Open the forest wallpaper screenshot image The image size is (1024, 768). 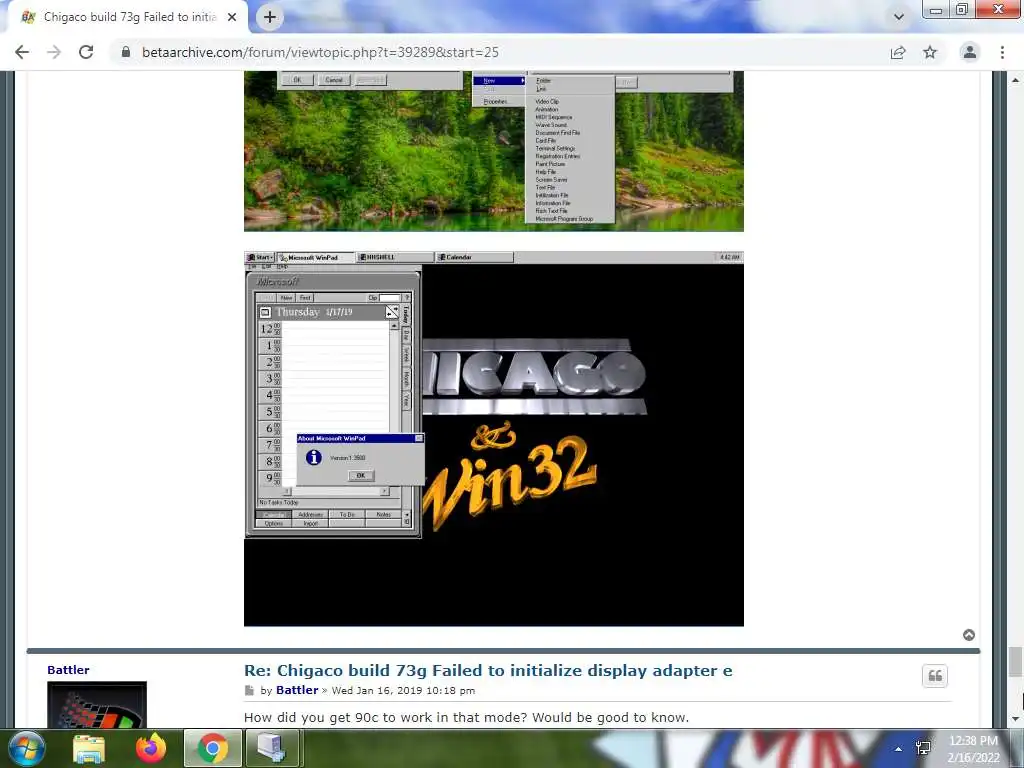(494, 151)
